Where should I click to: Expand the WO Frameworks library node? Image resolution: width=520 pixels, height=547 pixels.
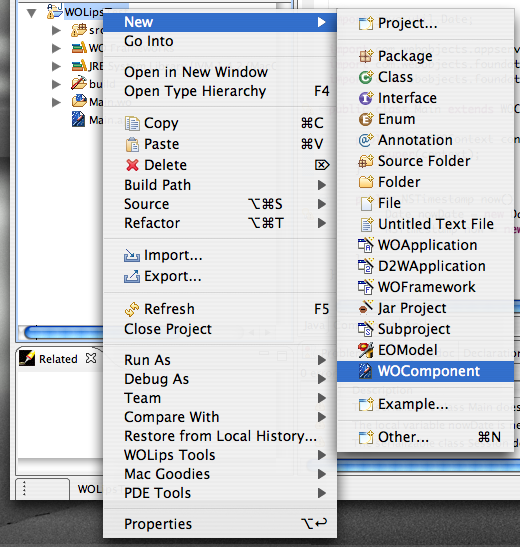(56, 48)
